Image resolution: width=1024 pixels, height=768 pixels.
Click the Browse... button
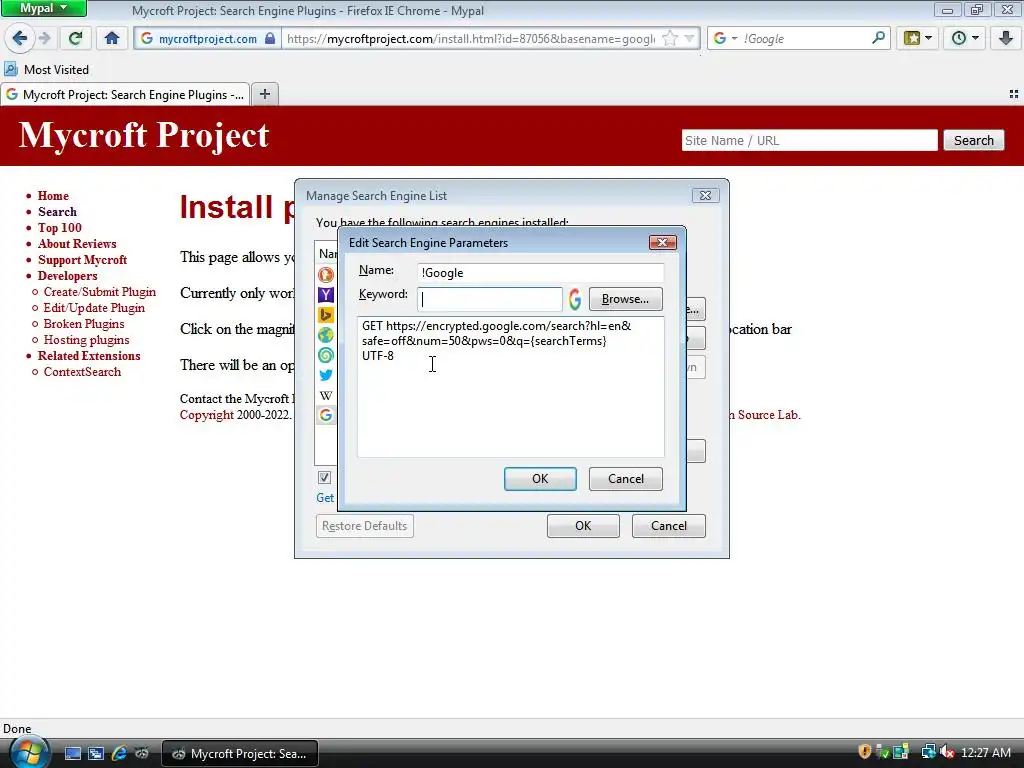click(626, 299)
